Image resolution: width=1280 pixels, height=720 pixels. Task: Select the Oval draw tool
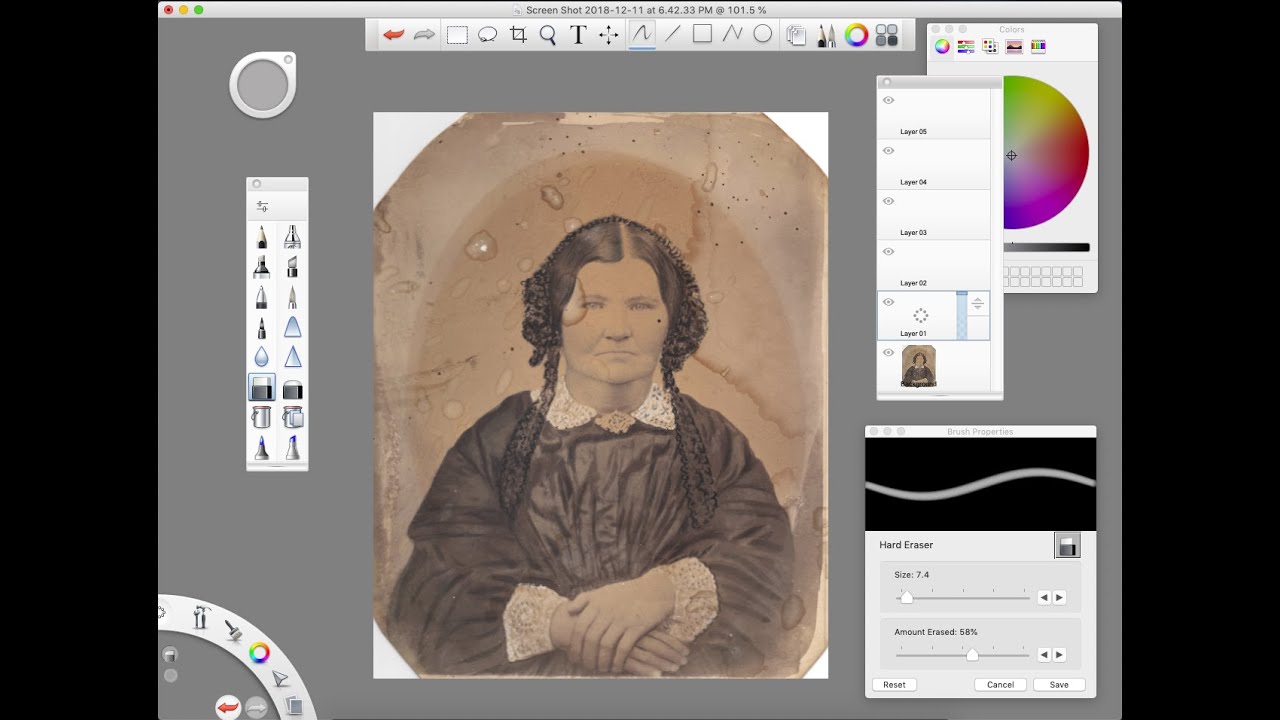click(763, 34)
